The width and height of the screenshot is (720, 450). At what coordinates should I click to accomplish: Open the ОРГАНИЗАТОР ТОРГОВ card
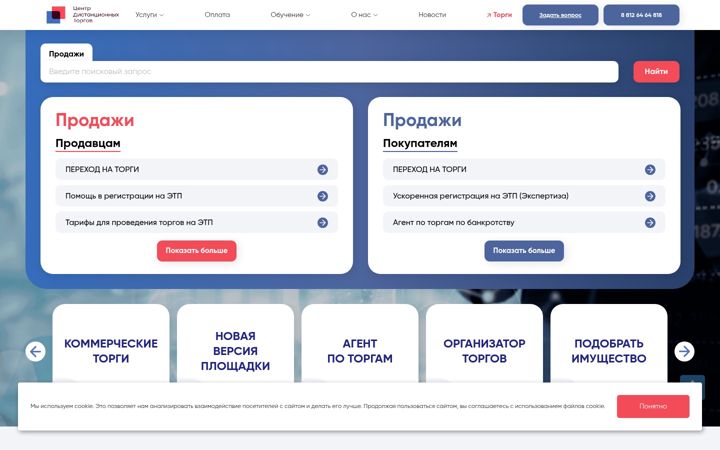pos(484,343)
